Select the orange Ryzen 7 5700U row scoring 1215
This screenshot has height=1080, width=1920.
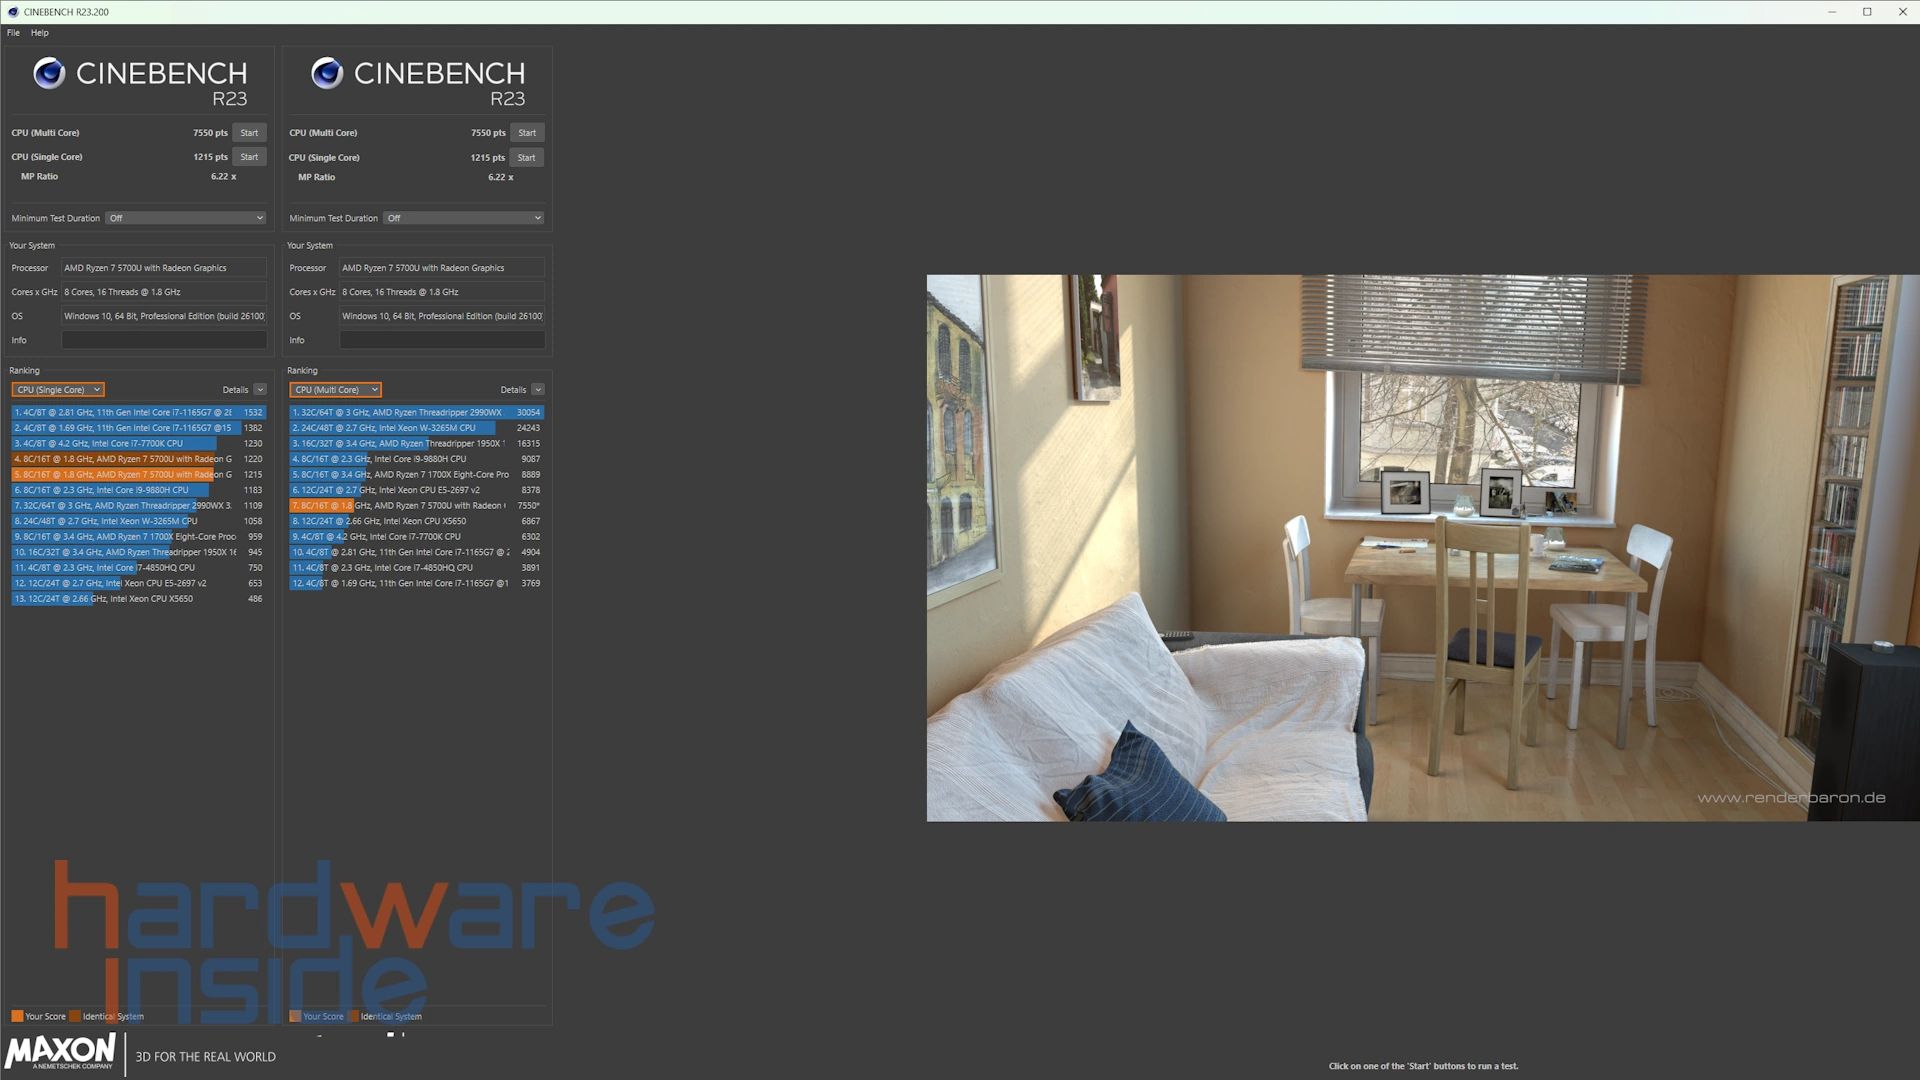coord(139,474)
